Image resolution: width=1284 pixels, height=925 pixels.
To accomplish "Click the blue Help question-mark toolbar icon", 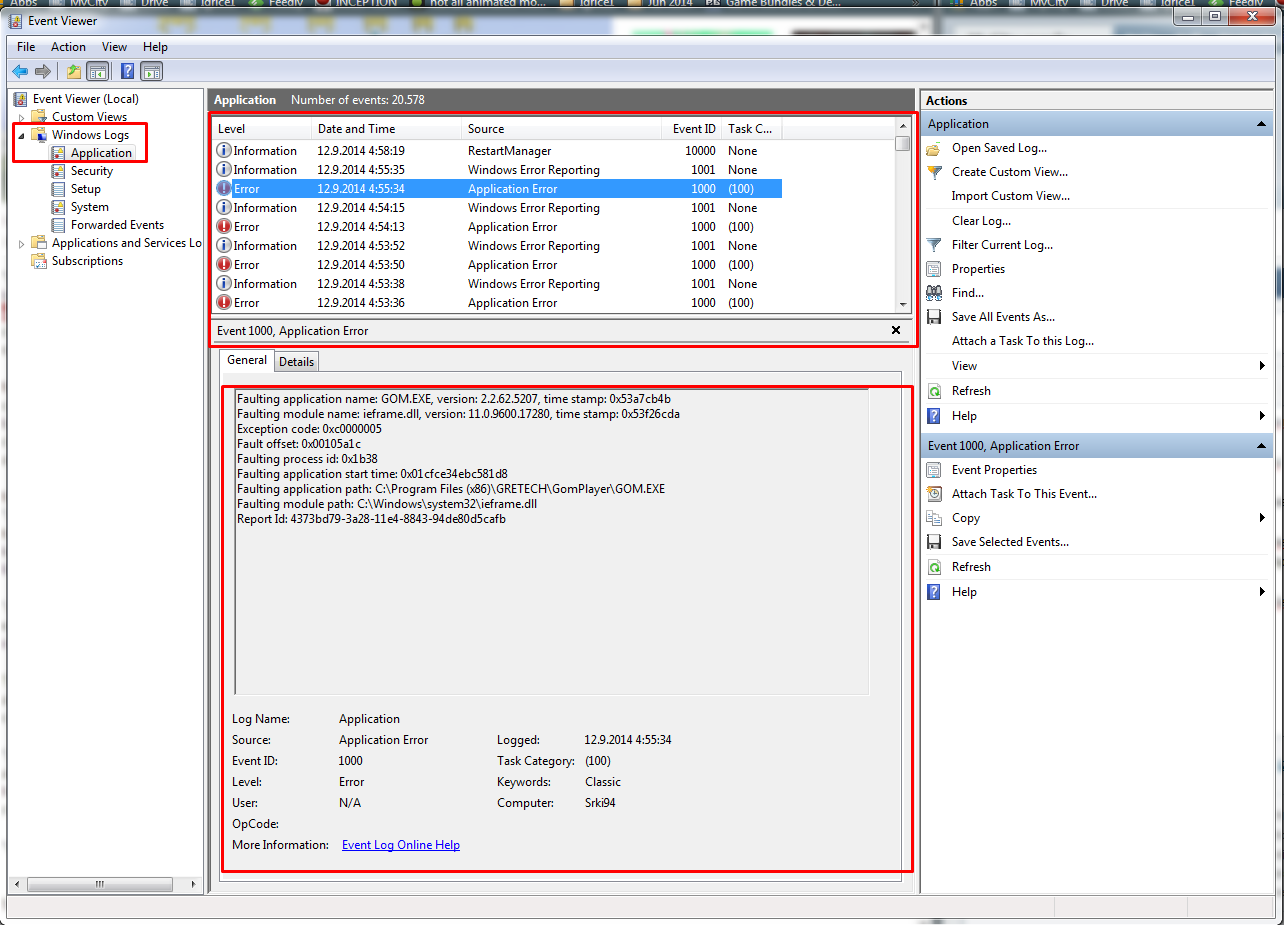I will coord(128,71).
